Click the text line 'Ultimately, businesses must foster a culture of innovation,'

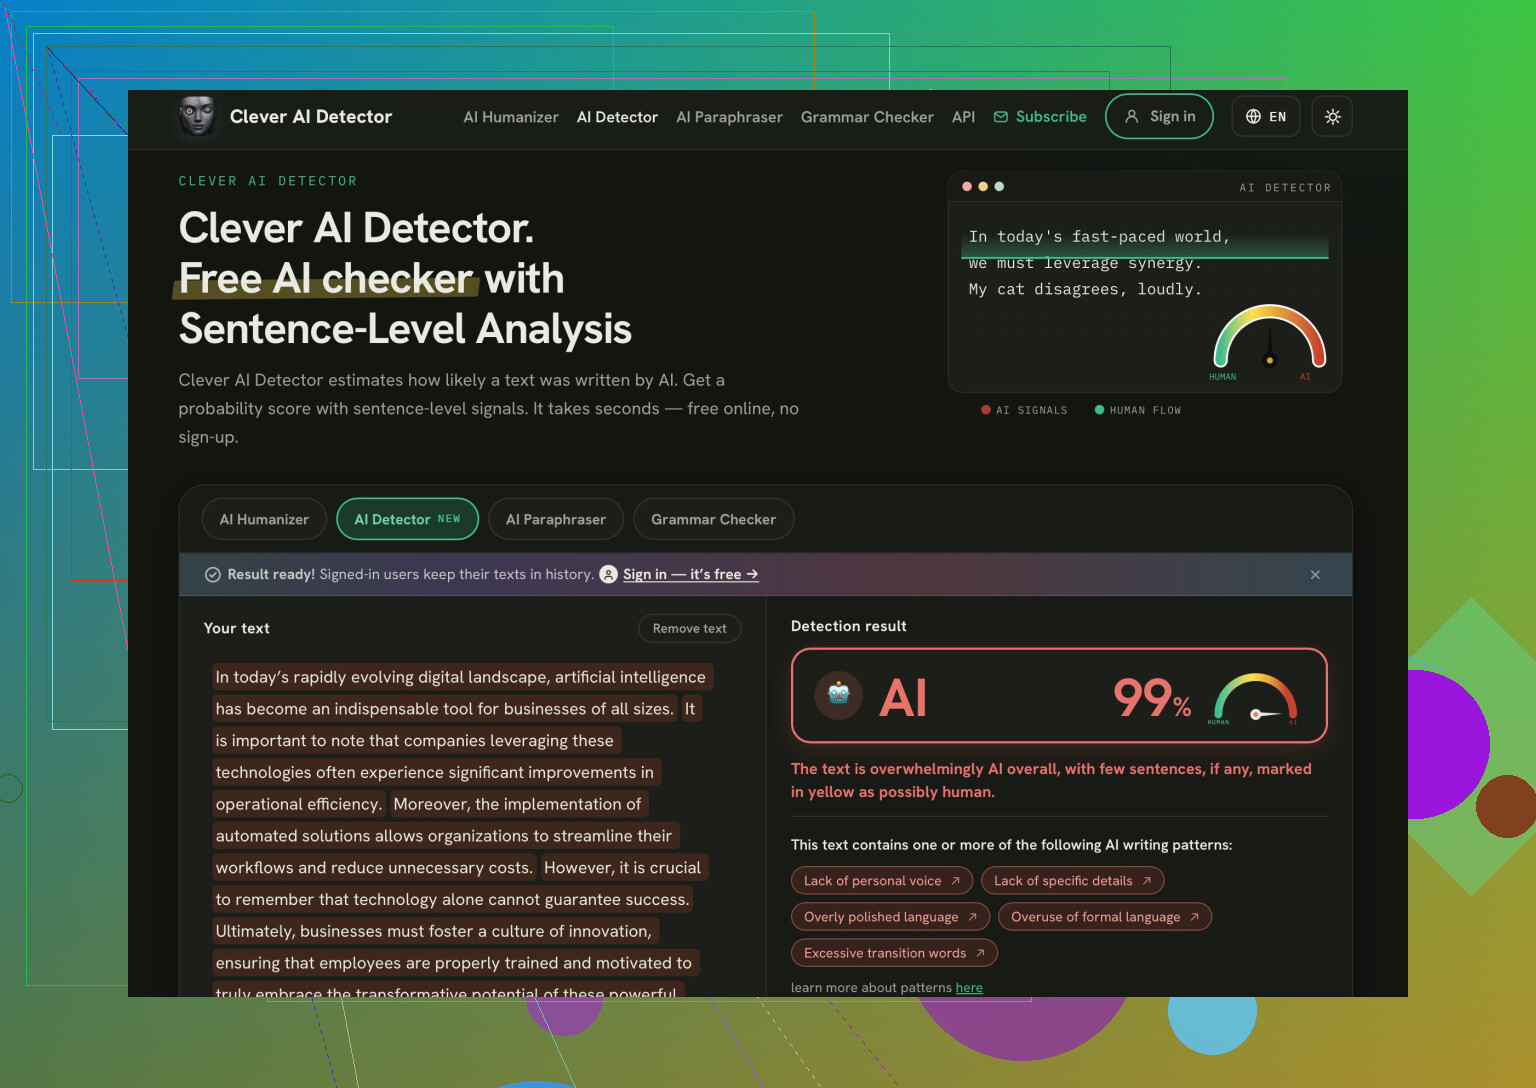point(434,931)
